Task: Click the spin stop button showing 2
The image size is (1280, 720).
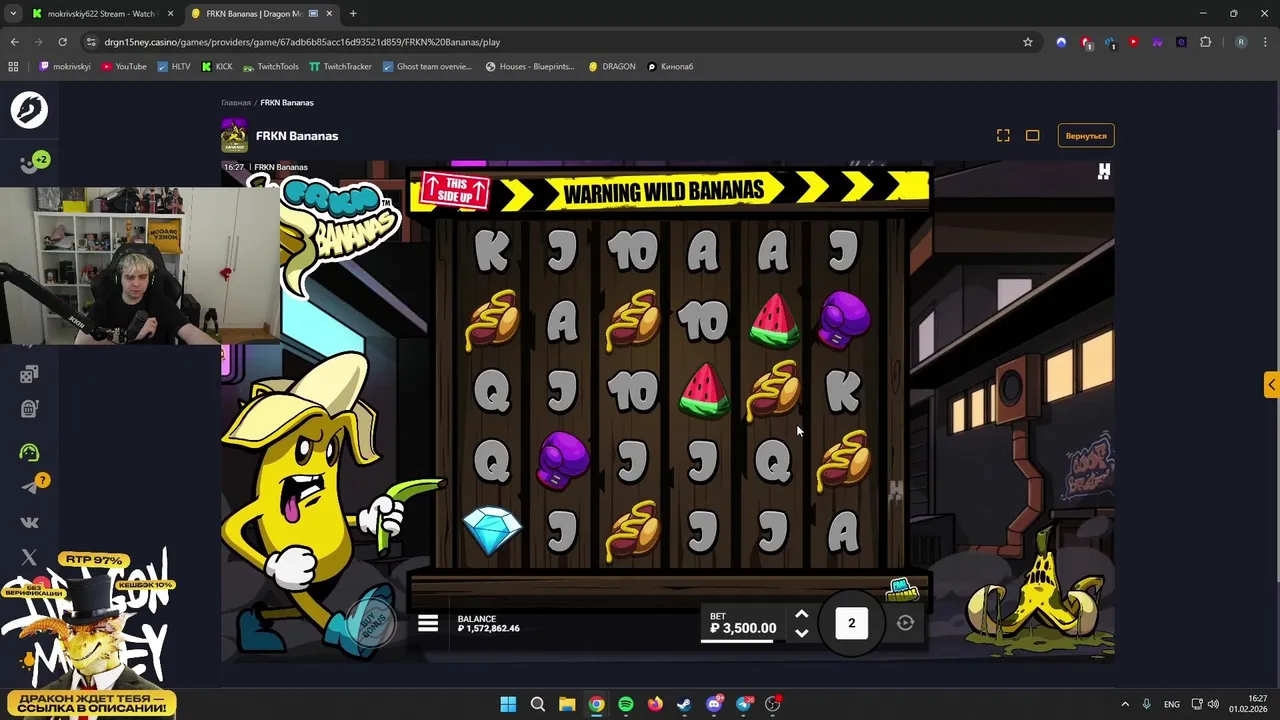Action: point(852,623)
